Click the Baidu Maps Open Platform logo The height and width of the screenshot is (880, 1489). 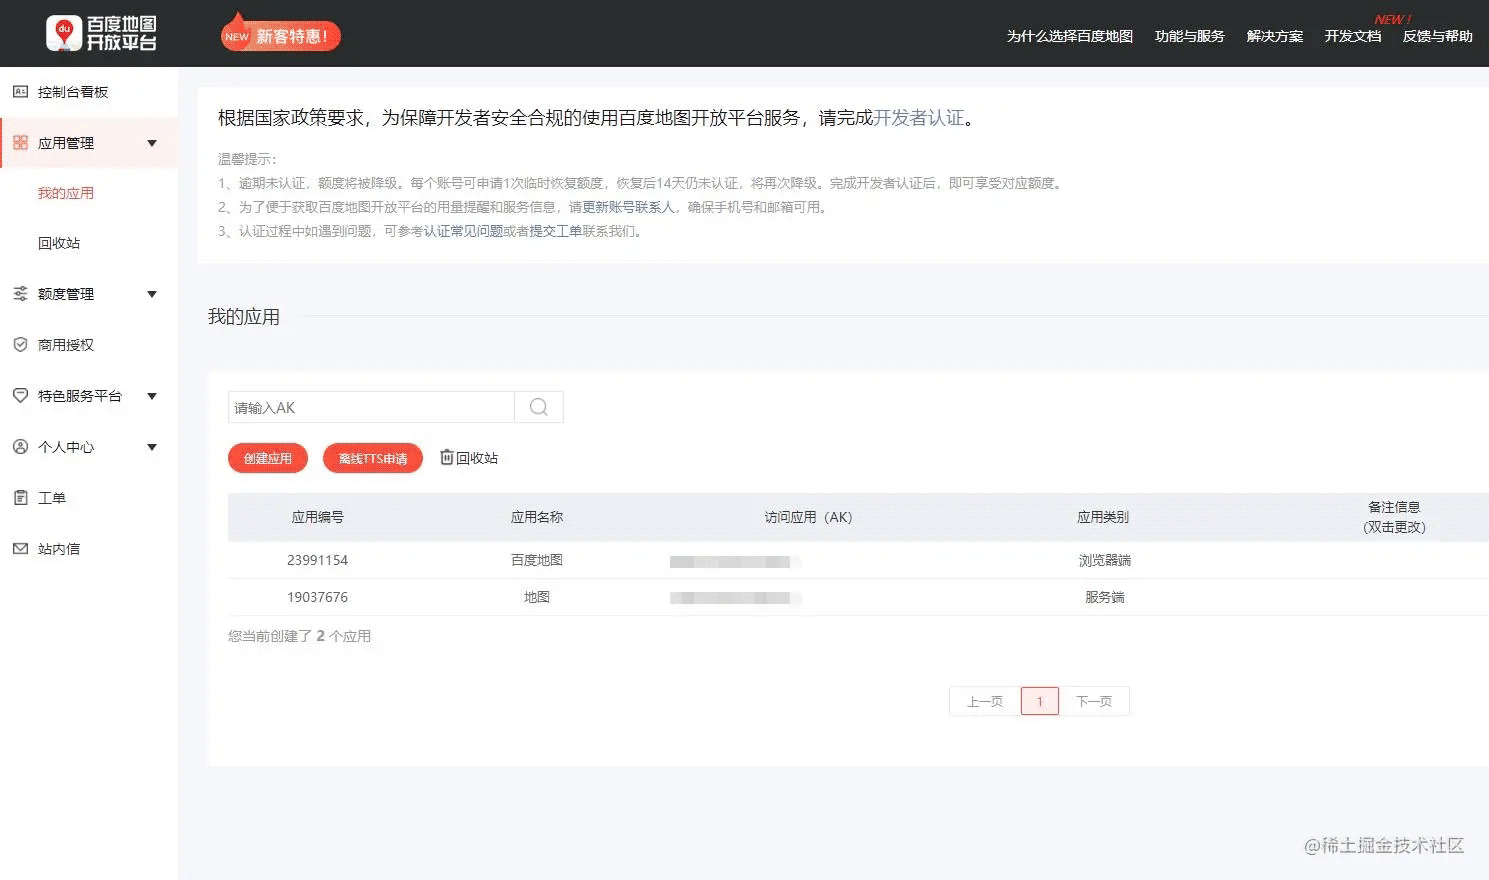101,33
